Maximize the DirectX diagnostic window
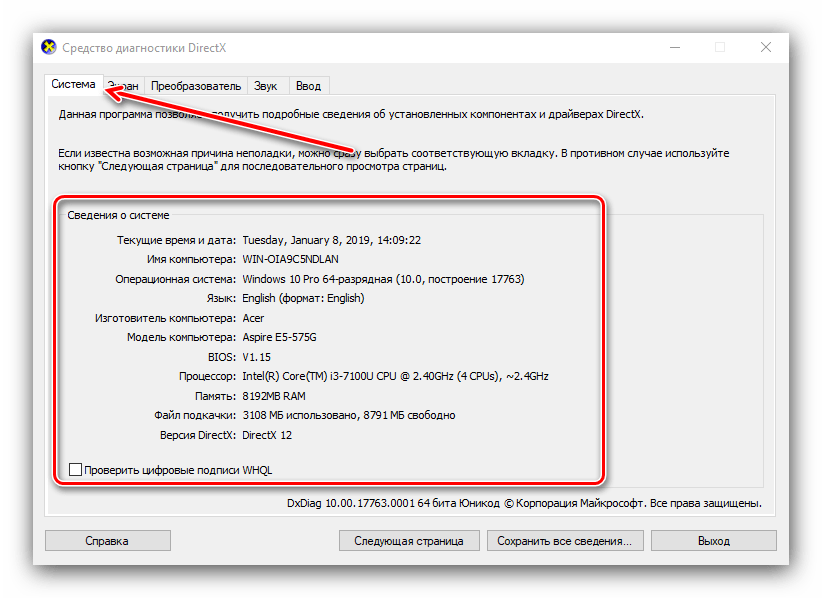 (719, 47)
